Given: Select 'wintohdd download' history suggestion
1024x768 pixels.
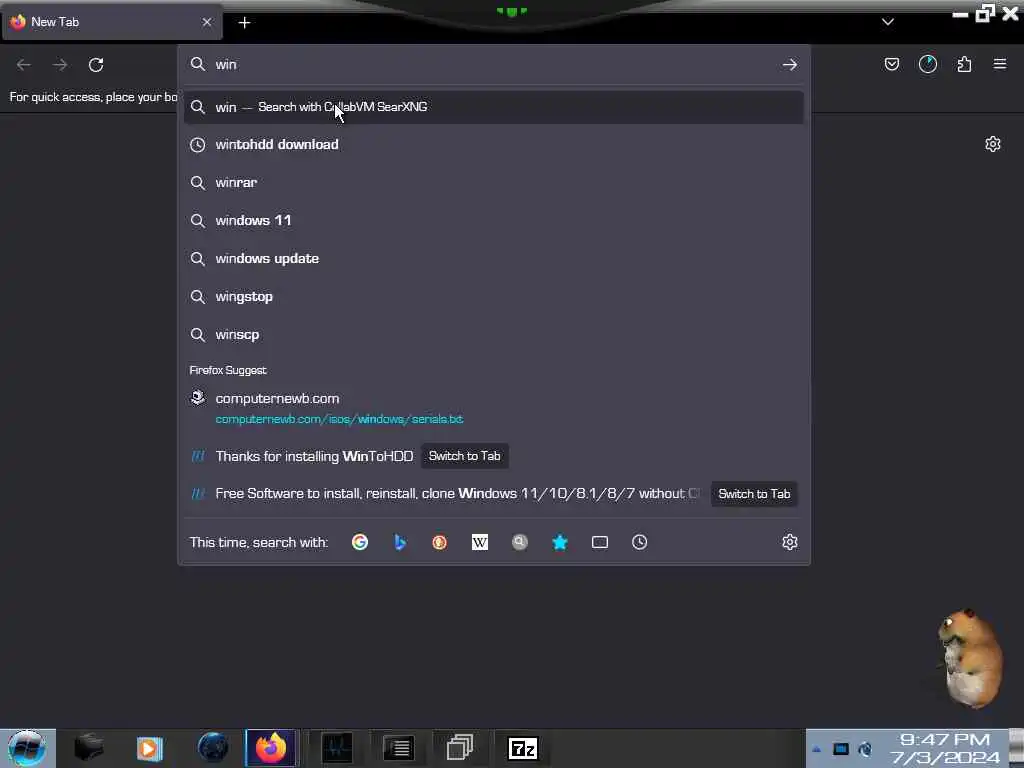Looking at the screenshot, I should pyautogui.click(x=494, y=145).
